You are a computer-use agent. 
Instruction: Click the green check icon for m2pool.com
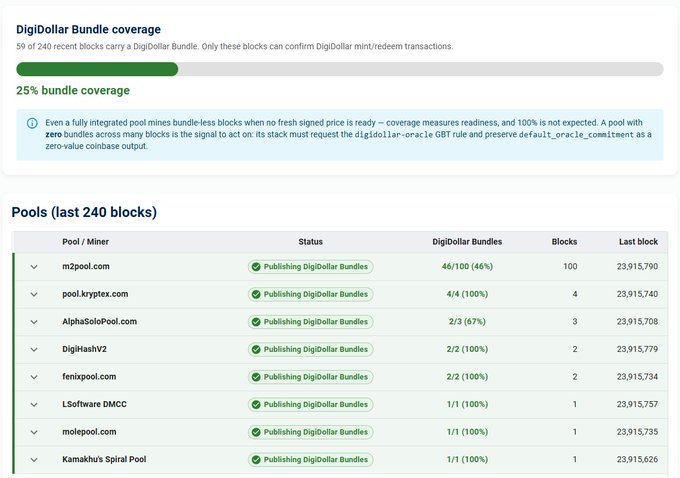pos(256,267)
